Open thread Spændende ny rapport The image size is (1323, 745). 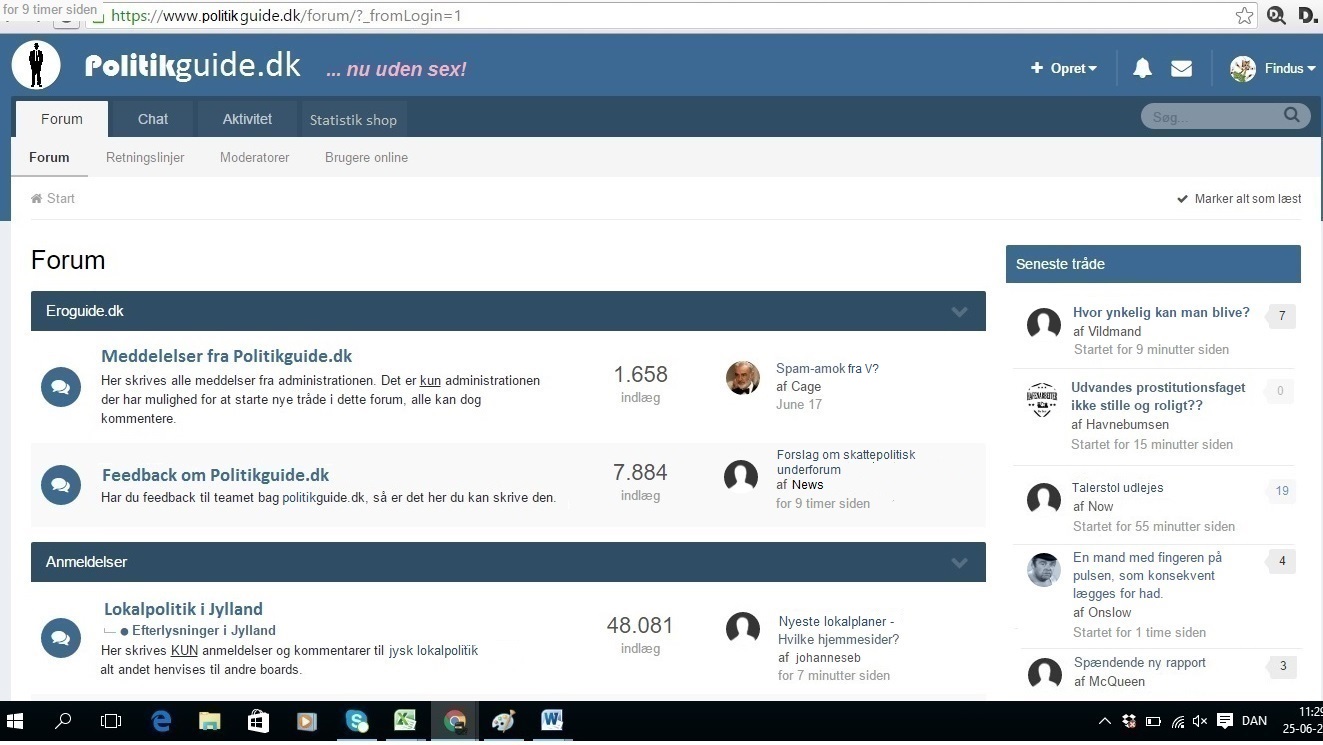(1140, 662)
